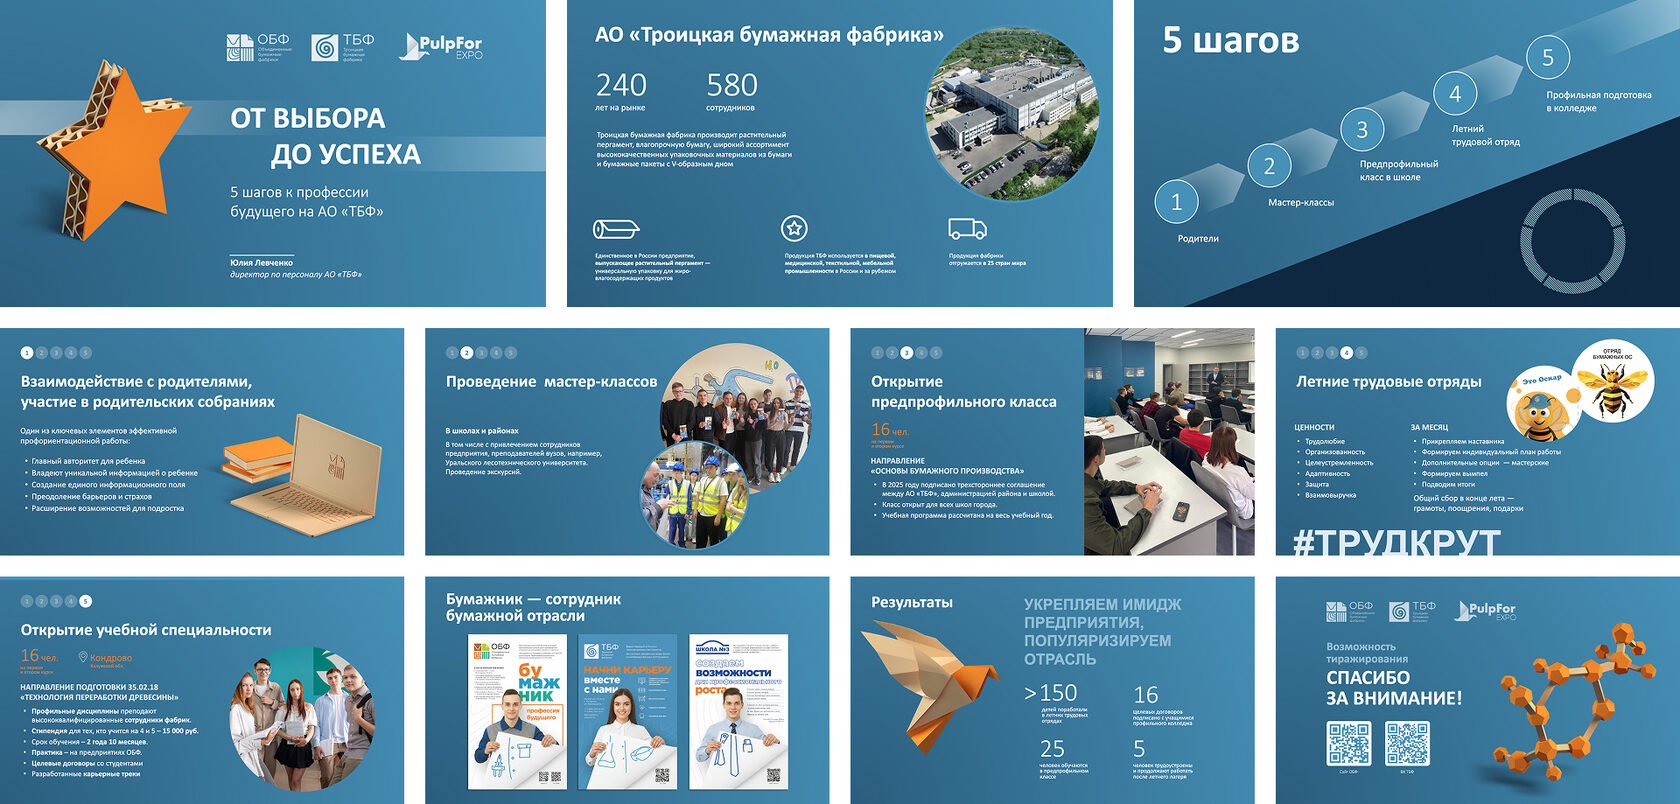Image resolution: width=1680 pixels, height=804 pixels.
Task: Click the #ТРУДКРУТ hashtag text
Action: tap(1397, 541)
